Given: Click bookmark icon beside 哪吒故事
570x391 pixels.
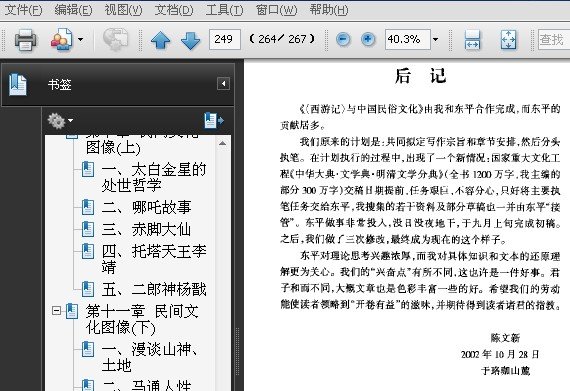Looking at the screenshot, I should (88, 207).
